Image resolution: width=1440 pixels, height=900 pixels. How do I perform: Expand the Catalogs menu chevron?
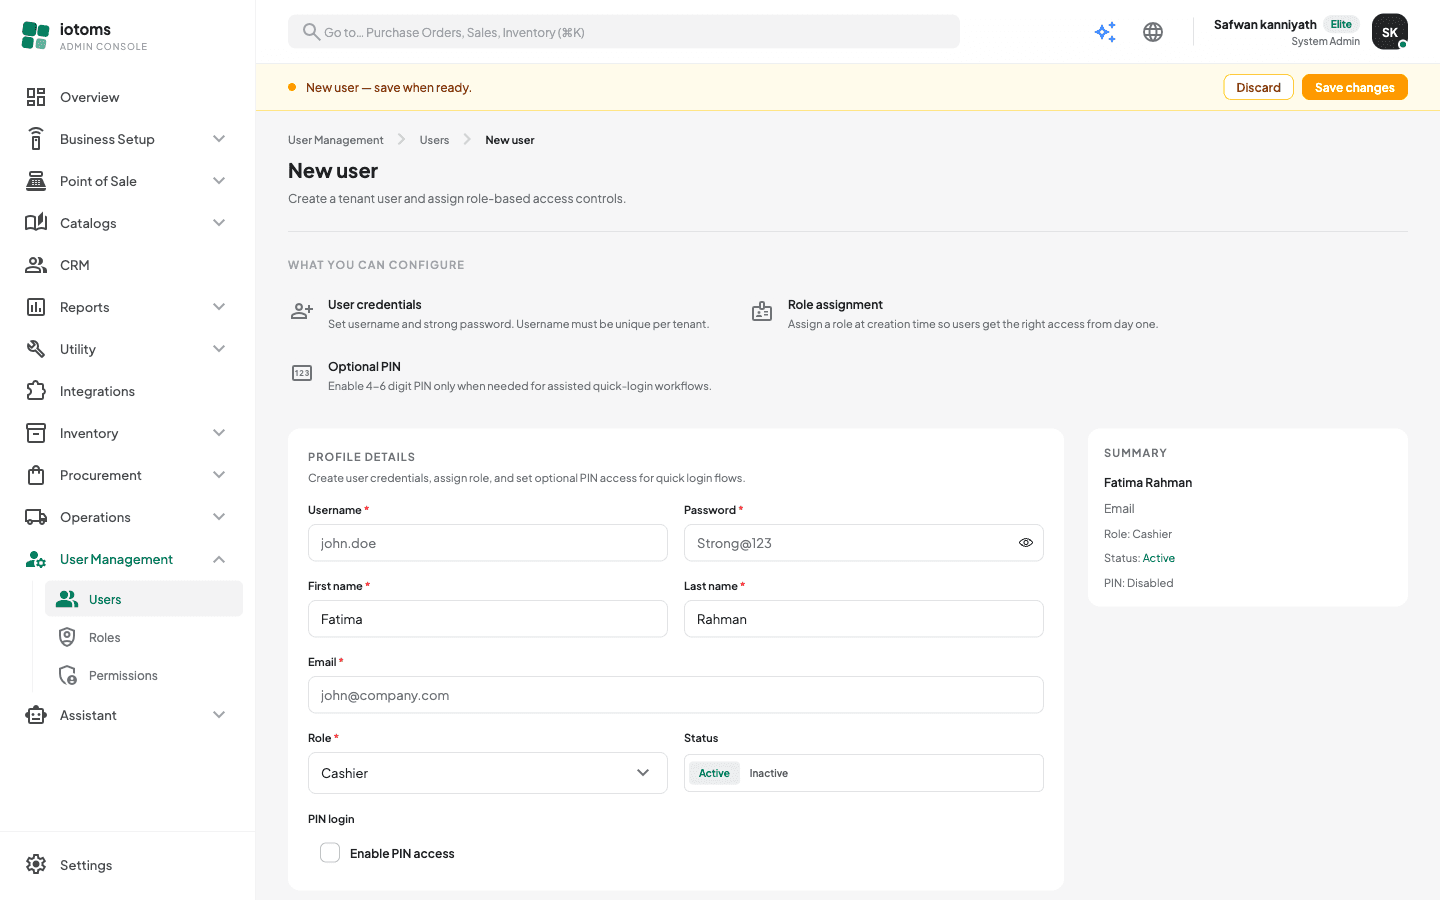click(219, 223)
